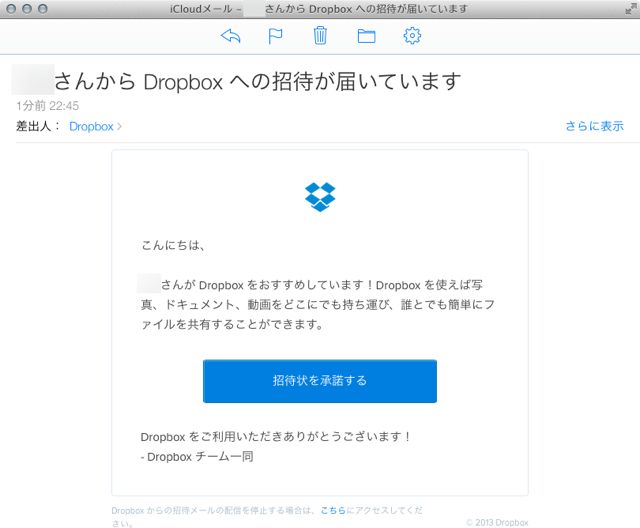Click the こんにちは greeting text
This screenshot has width=640, height=528.
173,245
